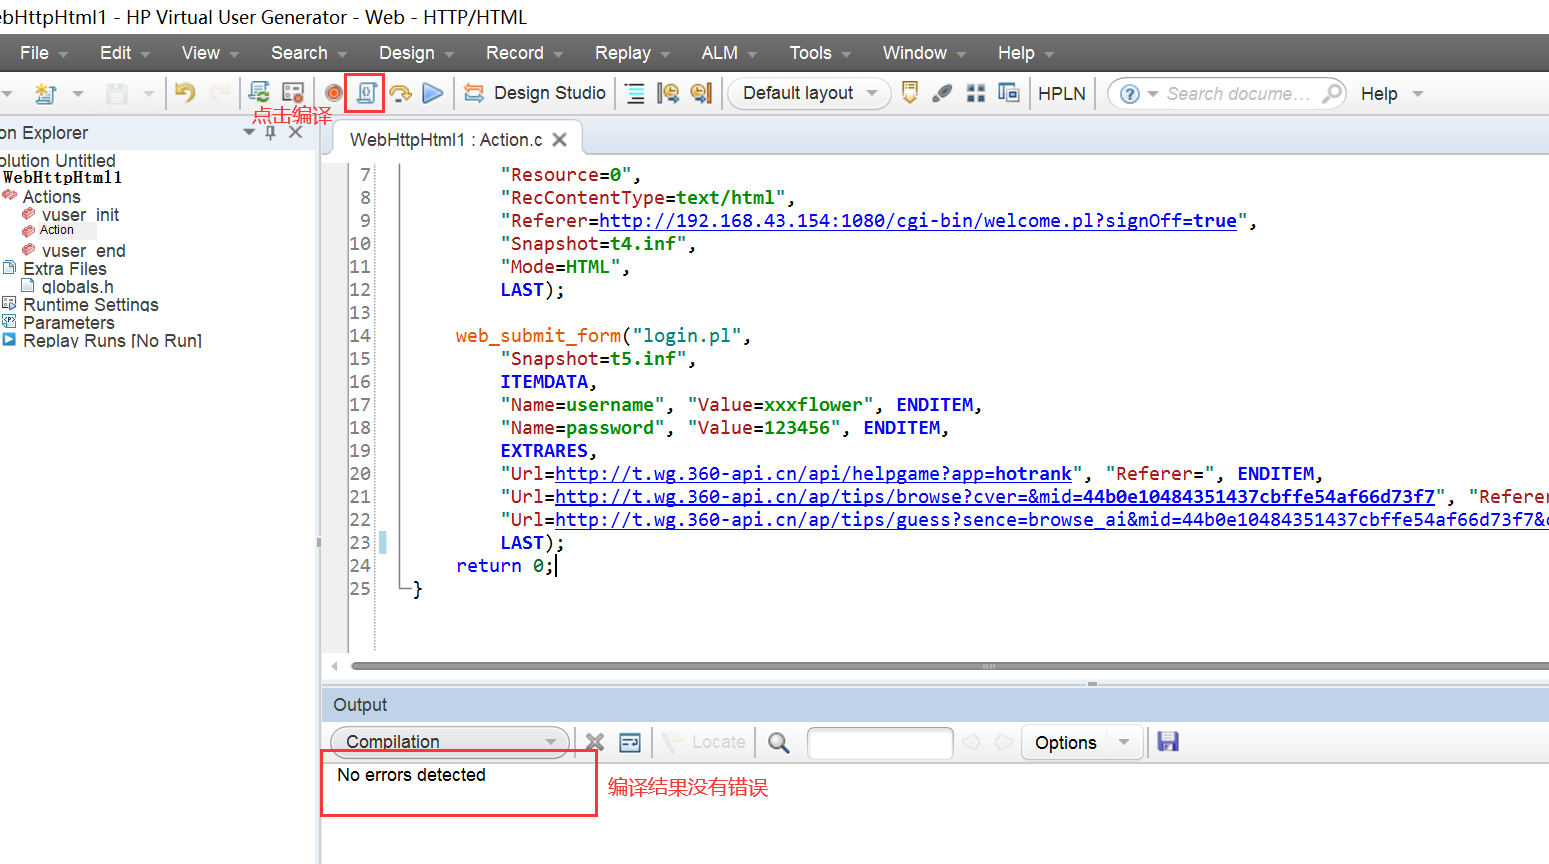
Task: Open the Record menu
Action: (x=524, y=53)
